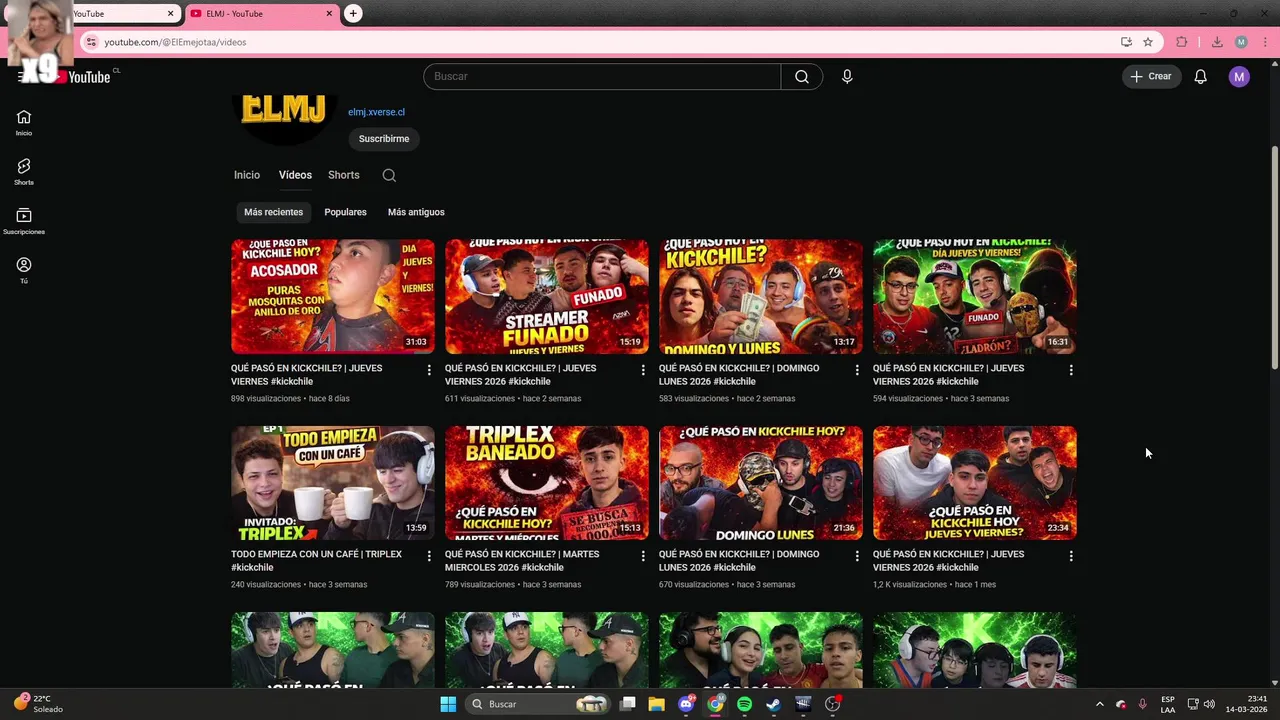Open taskbar clock 23:41
1280x720 pixels.
pos(1246,704)
